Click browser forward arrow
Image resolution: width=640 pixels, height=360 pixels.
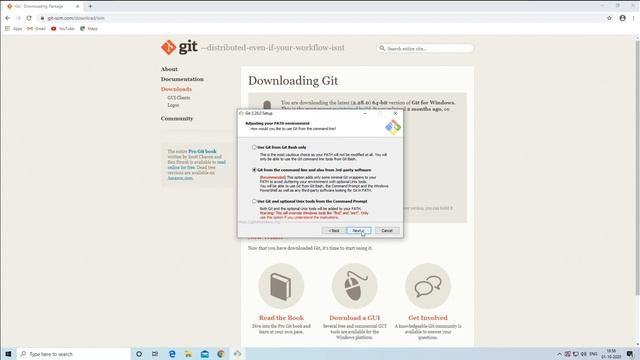point(18,18)
